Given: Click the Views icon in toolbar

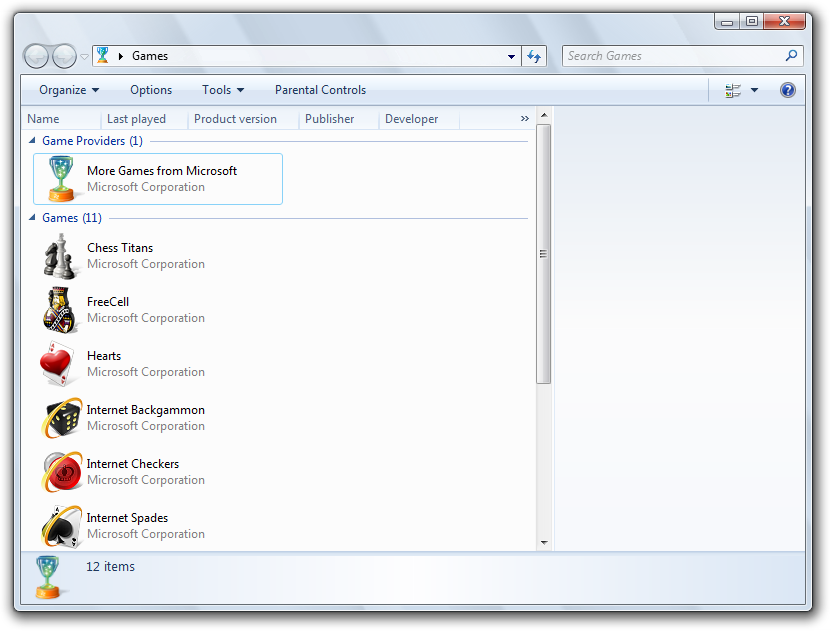Looking at the screenshot, I should click(x=733, y=90).
